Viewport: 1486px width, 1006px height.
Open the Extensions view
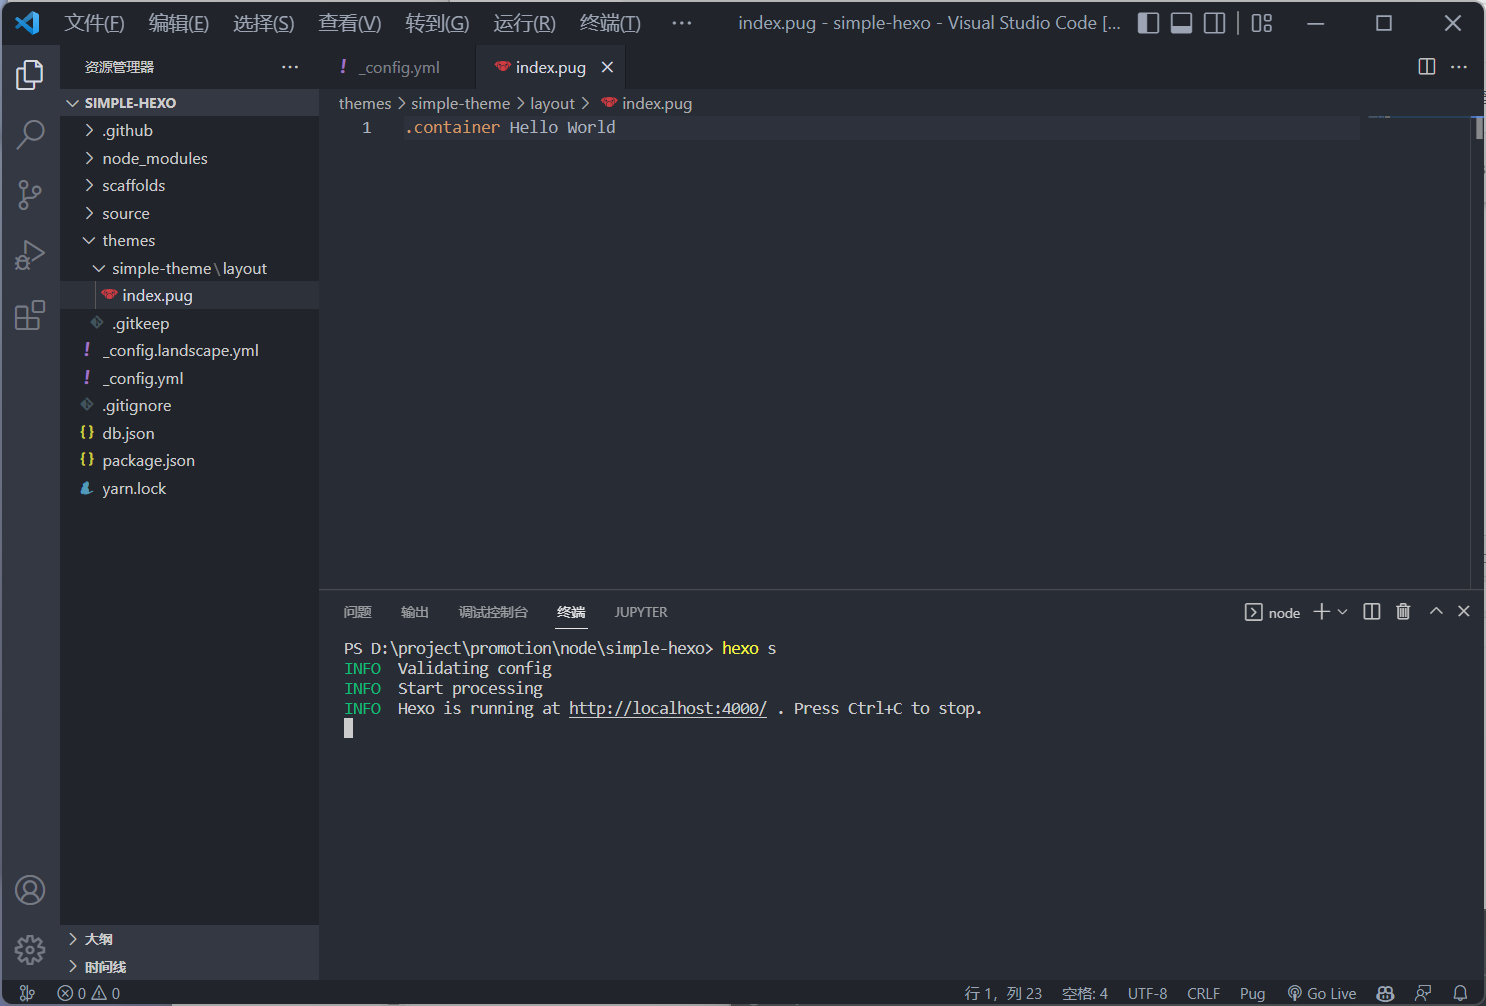(30, 316)
